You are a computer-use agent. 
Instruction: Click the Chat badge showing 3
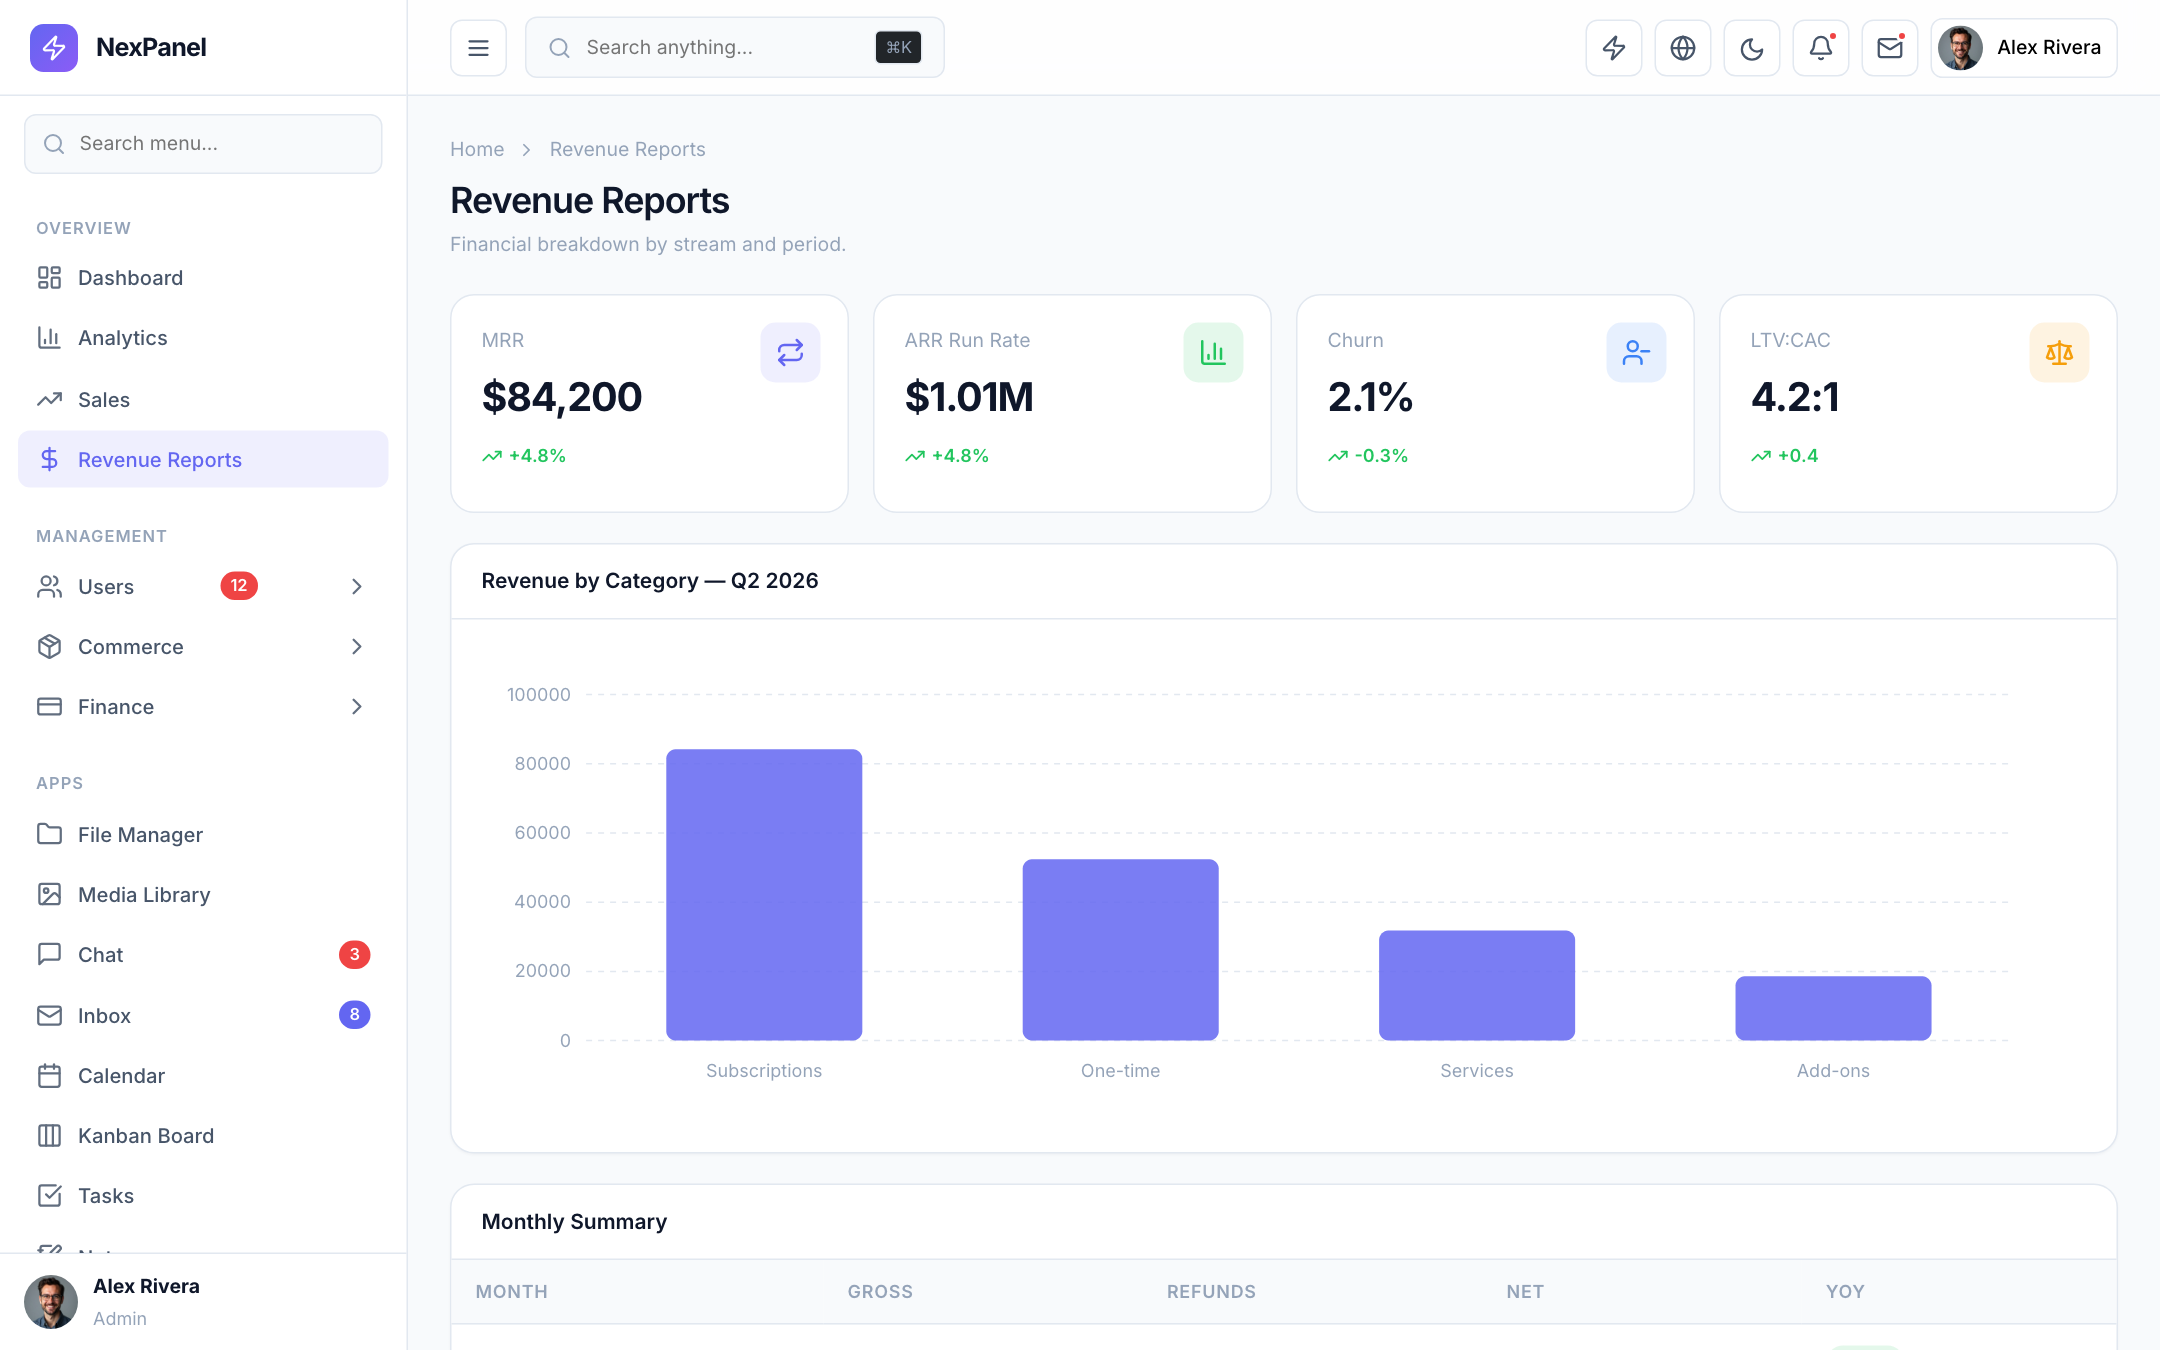pos(354,954)
